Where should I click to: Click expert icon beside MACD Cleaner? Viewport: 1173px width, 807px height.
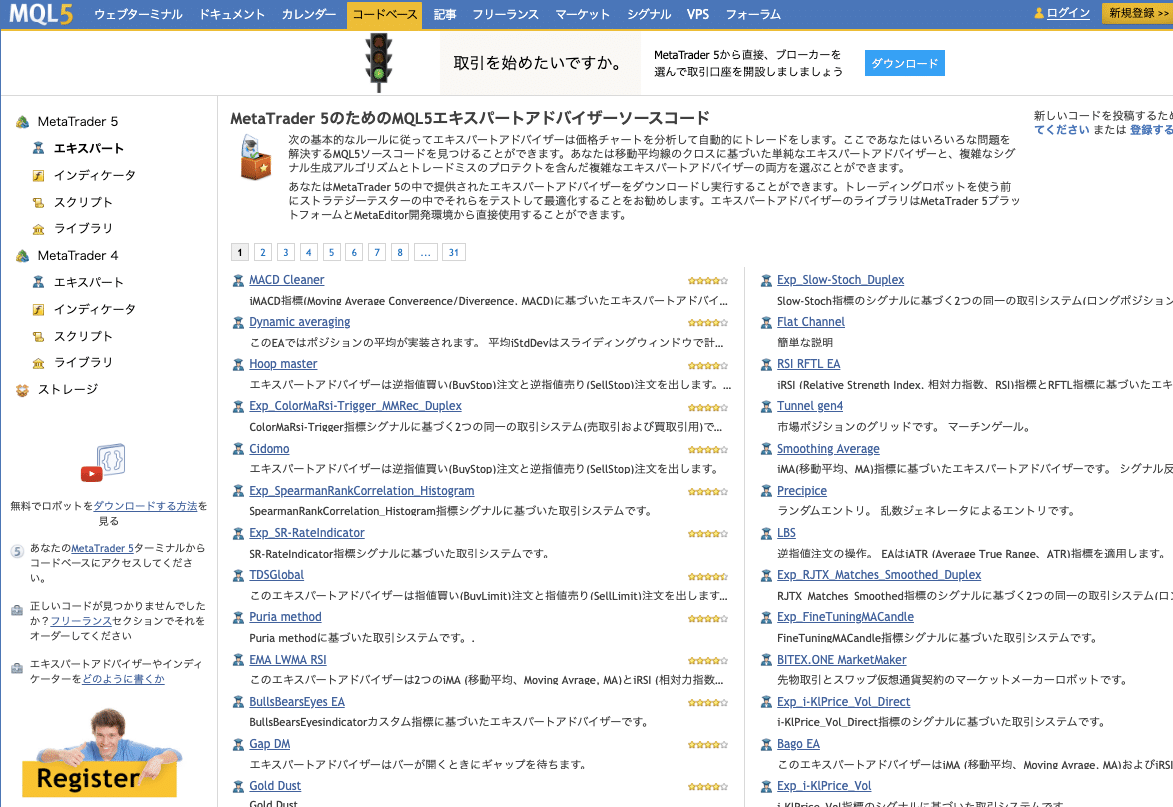click(238, 280)
